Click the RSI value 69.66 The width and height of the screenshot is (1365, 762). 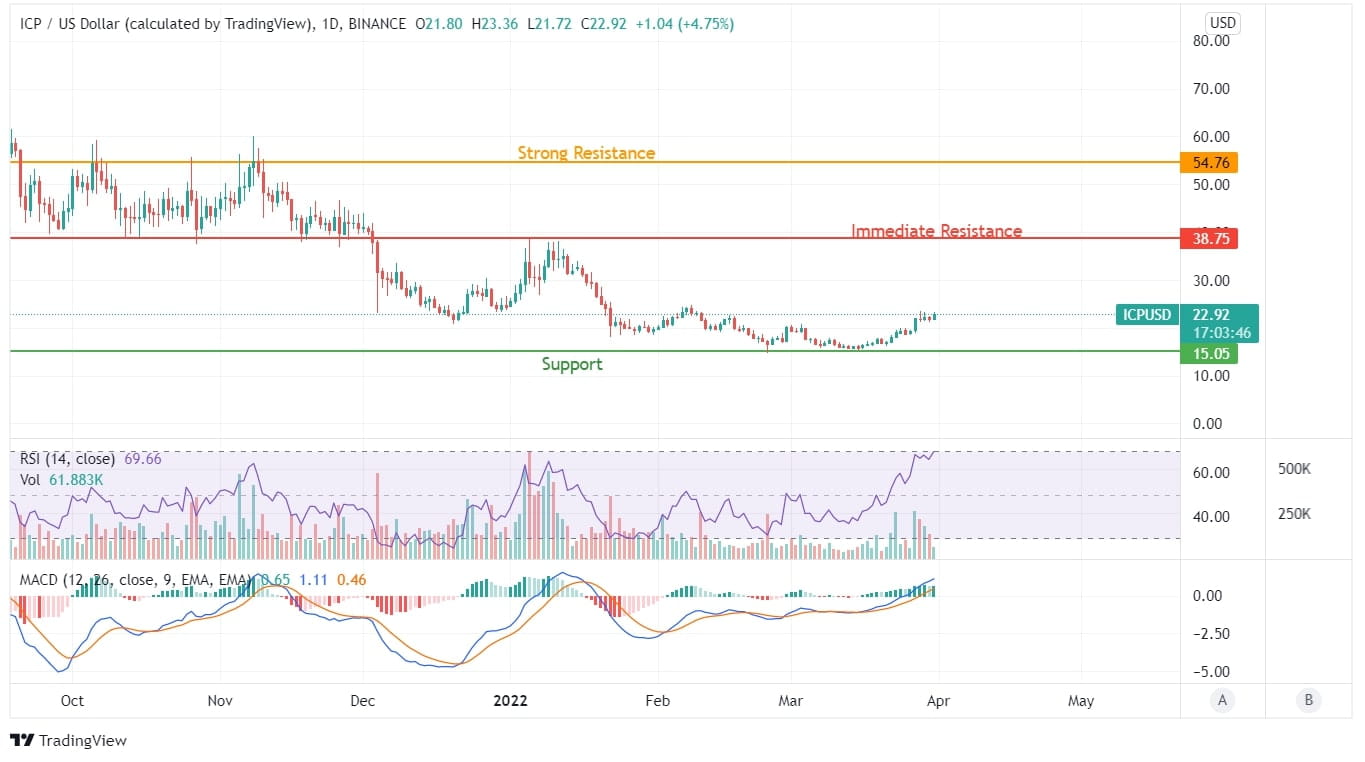142,459
